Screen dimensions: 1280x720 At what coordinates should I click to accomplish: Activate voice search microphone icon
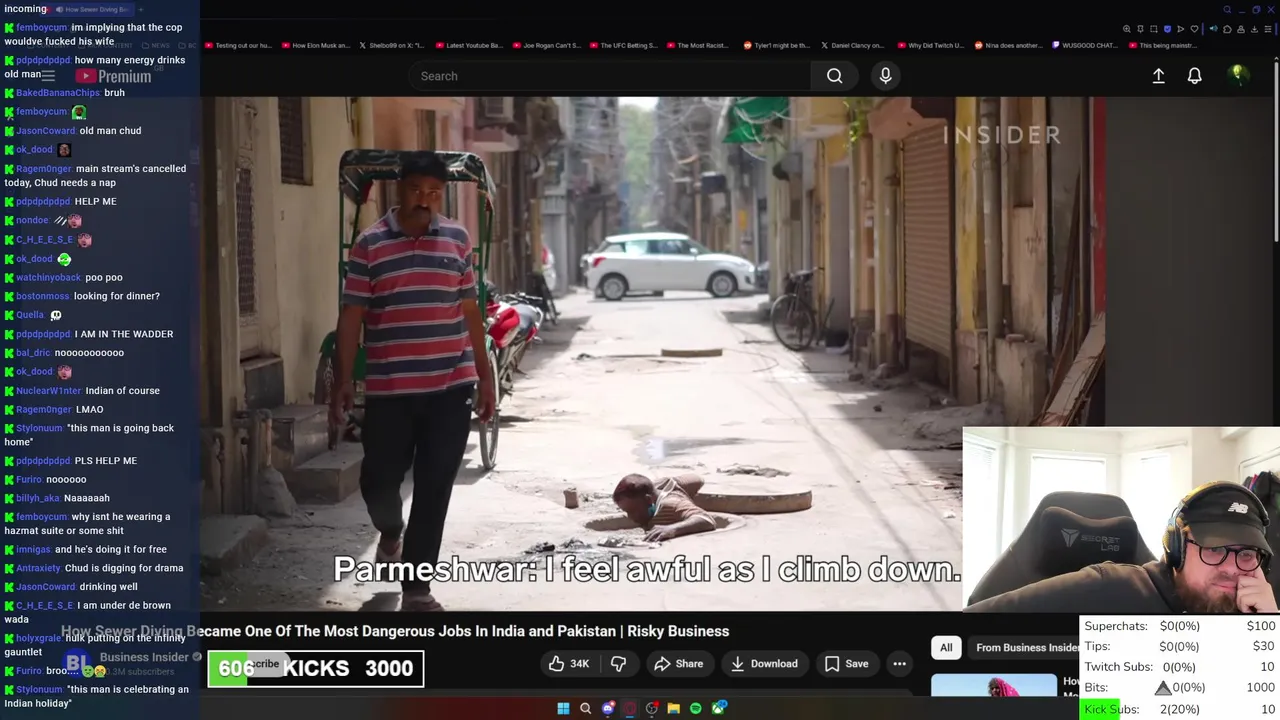(885, 76)
